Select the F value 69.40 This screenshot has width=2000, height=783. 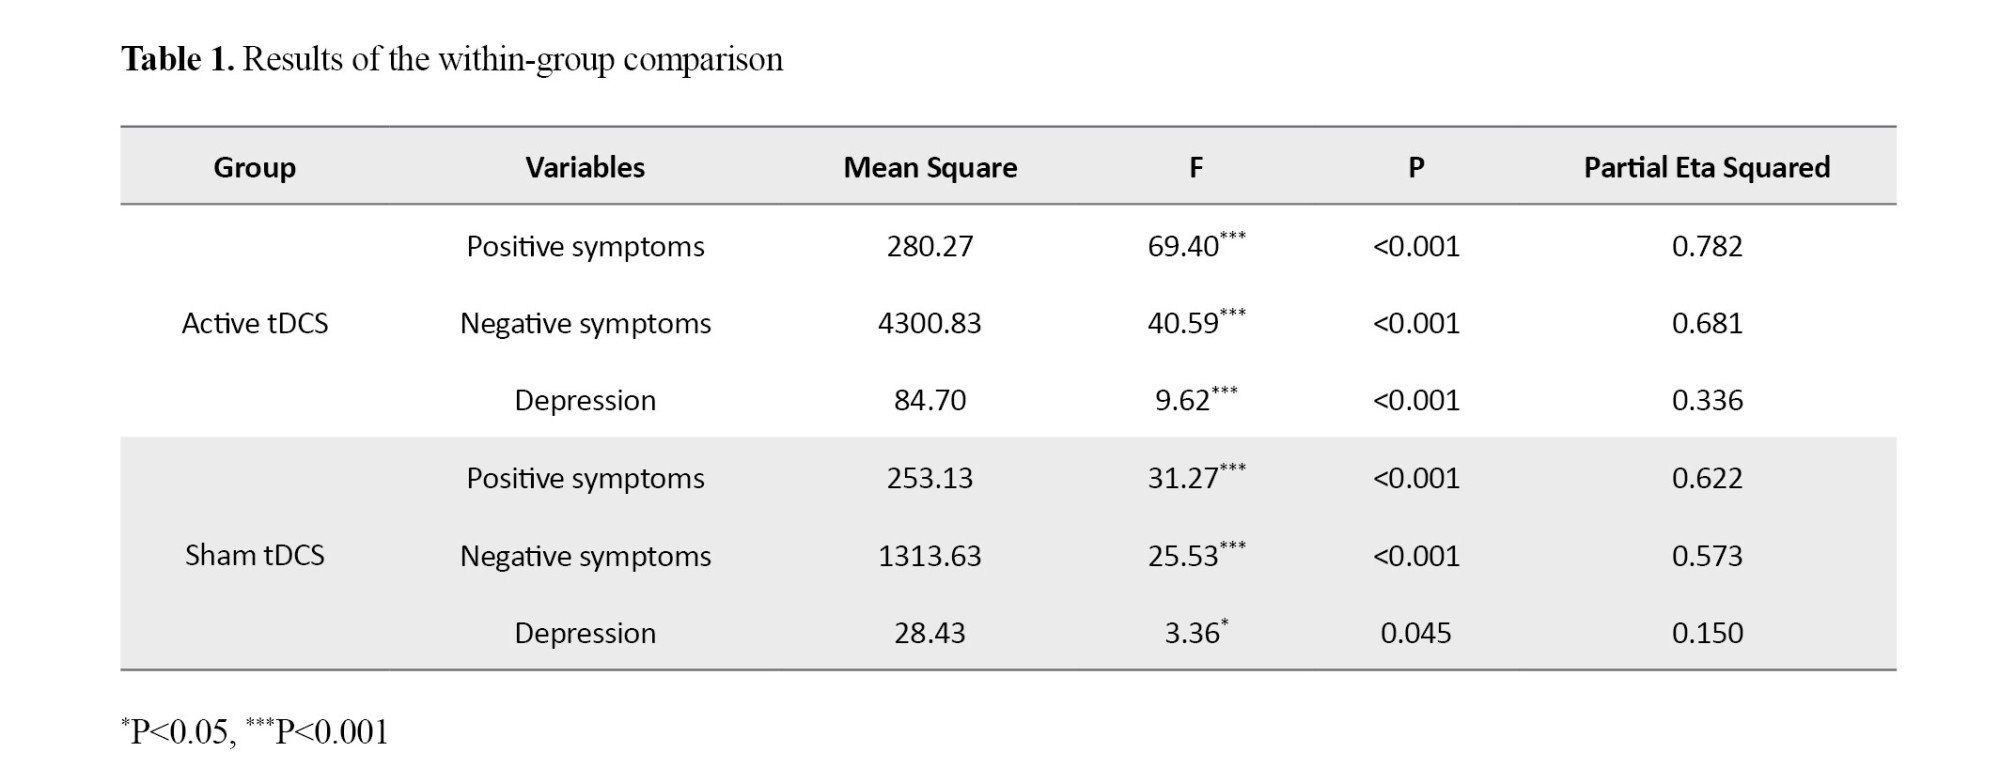coord(1185,246)
